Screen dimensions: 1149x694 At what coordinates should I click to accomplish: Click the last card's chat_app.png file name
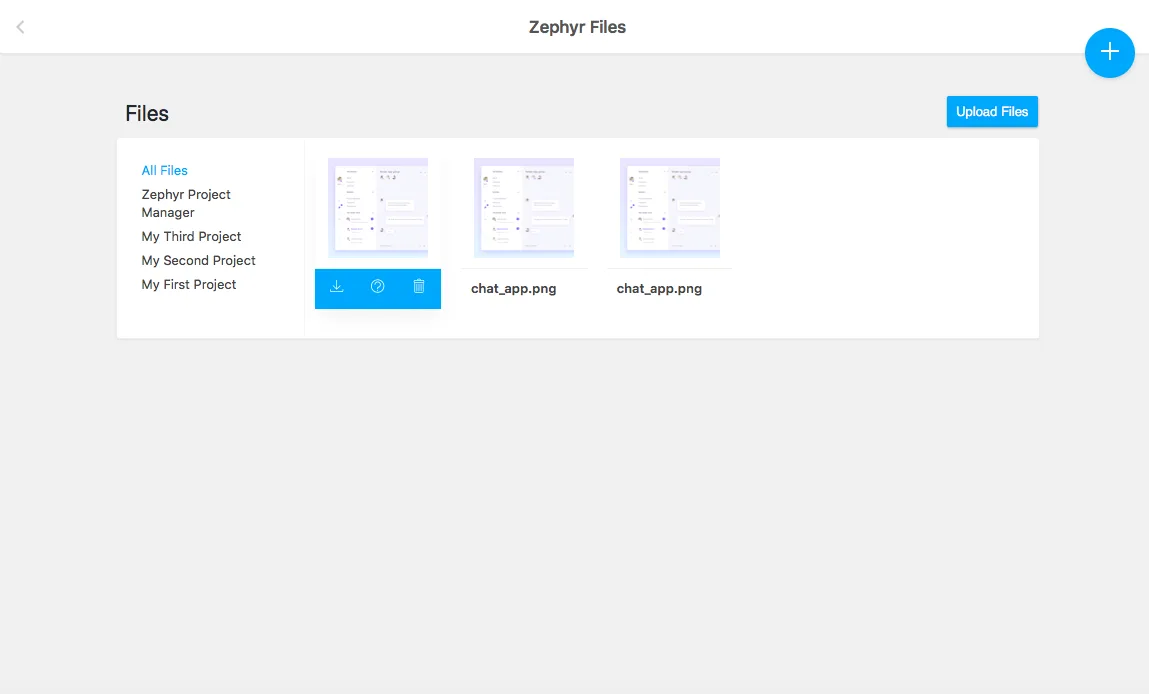660,289
